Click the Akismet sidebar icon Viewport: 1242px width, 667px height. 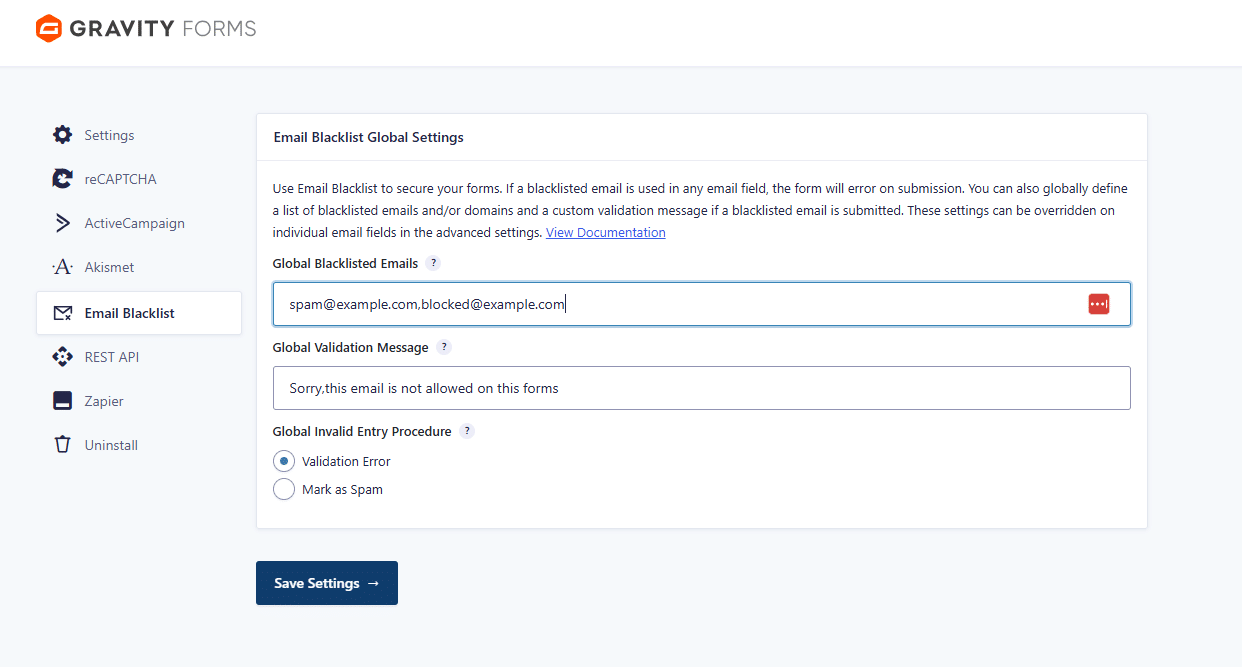tap(62, 267)
